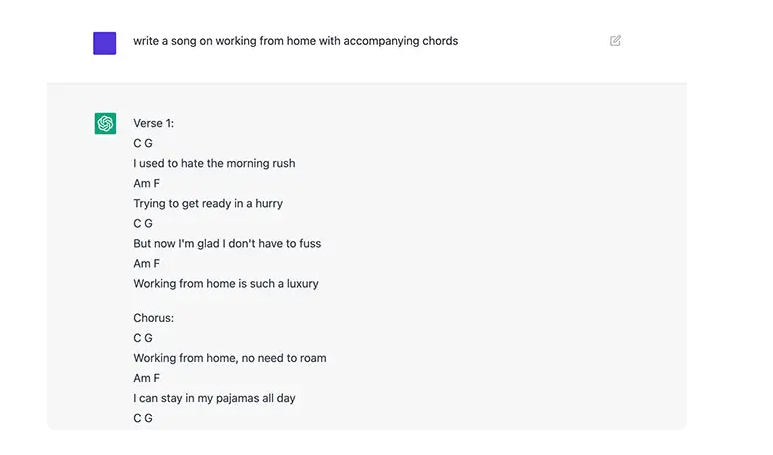The image size is (773, 455).
Task: Click the 'Chorus:' heading text
Action: pos(153,318)
